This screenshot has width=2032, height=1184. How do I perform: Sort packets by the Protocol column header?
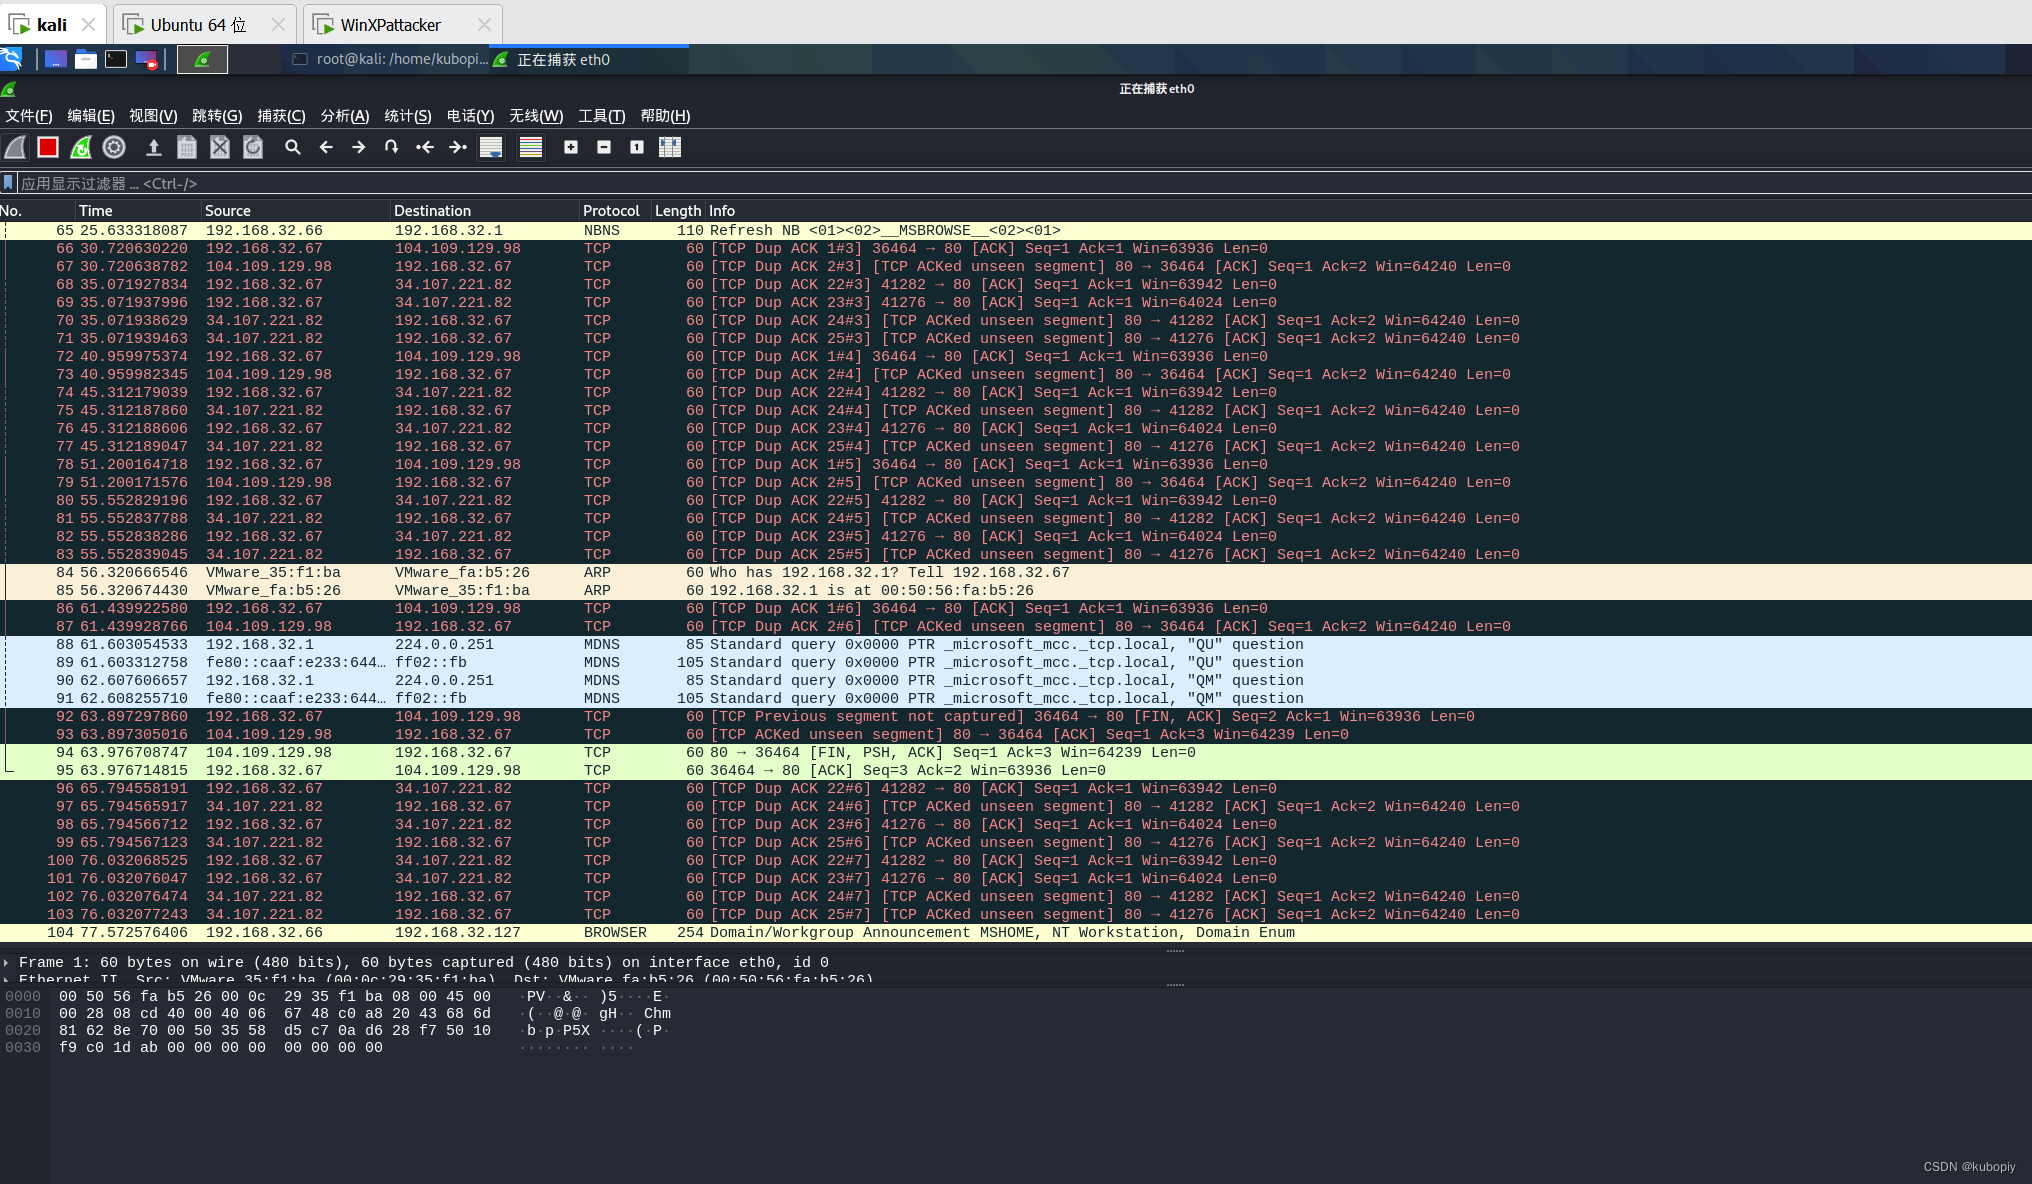click(611, 211)
